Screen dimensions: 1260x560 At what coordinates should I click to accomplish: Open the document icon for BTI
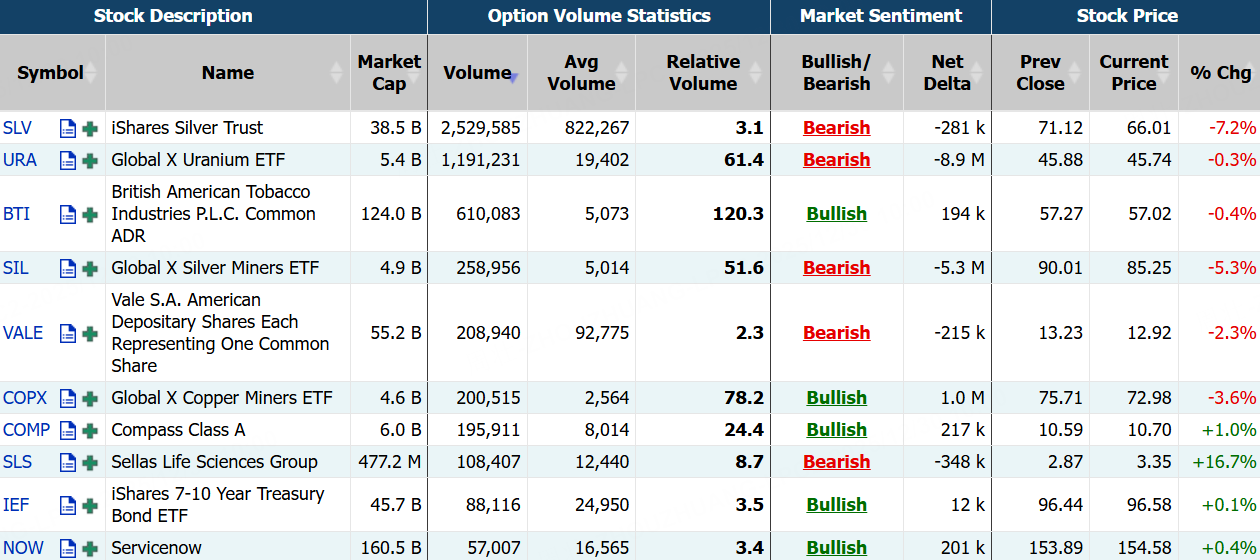coord(68,214)
